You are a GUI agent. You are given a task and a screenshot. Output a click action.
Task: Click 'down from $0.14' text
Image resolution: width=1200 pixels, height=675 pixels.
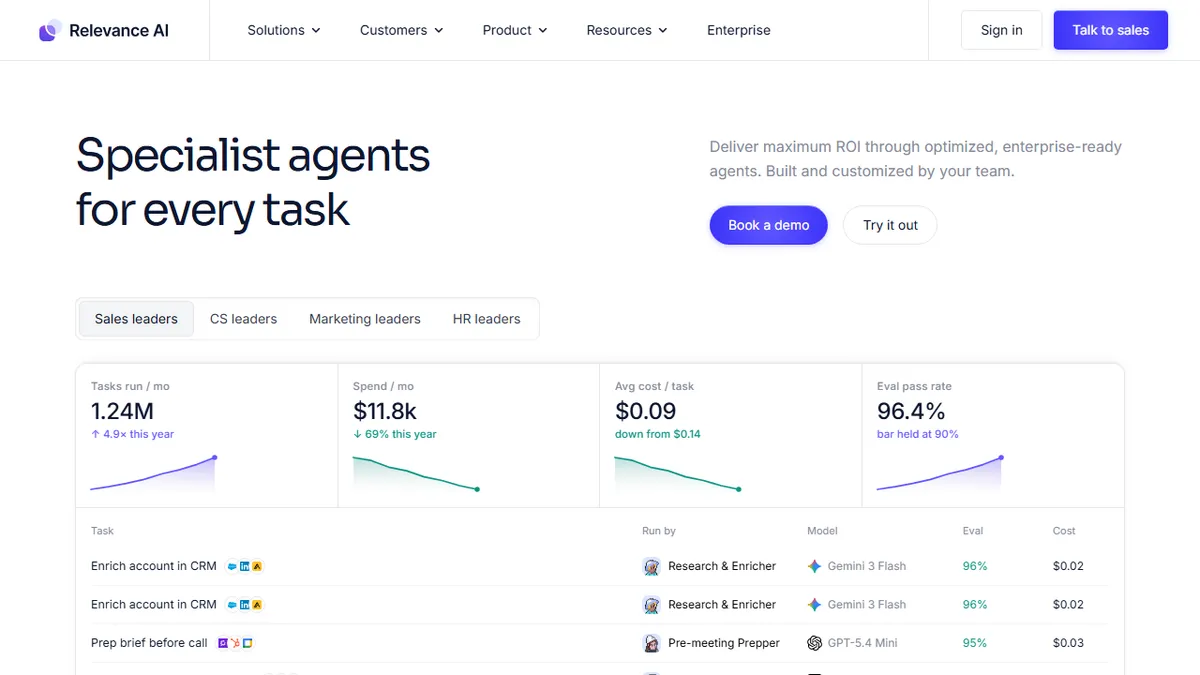tap(658, 434)
